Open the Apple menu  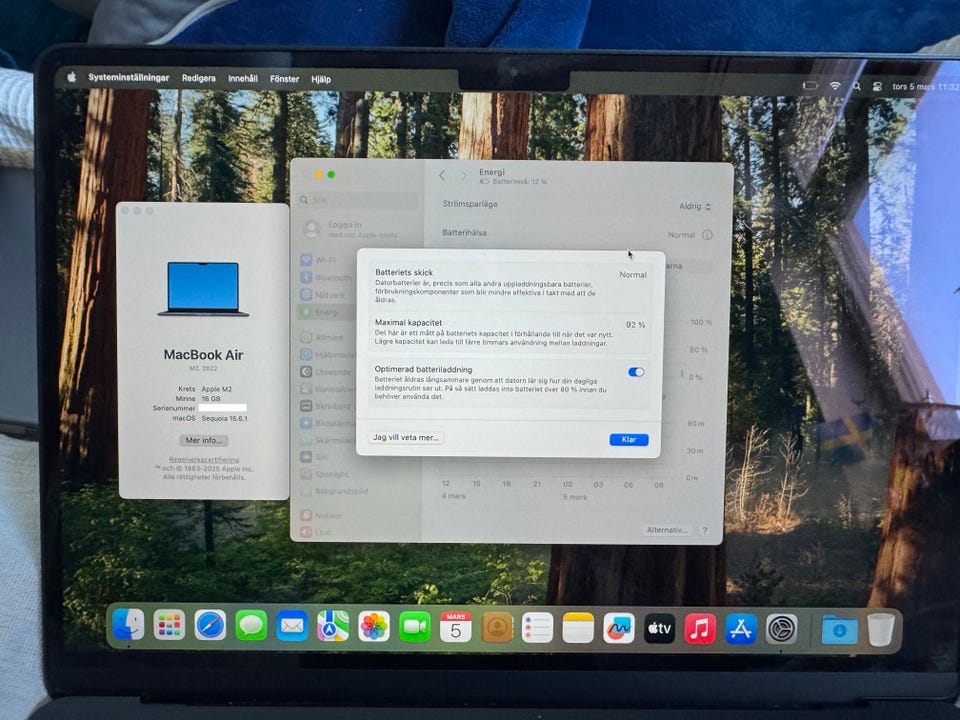click(72, 77)
